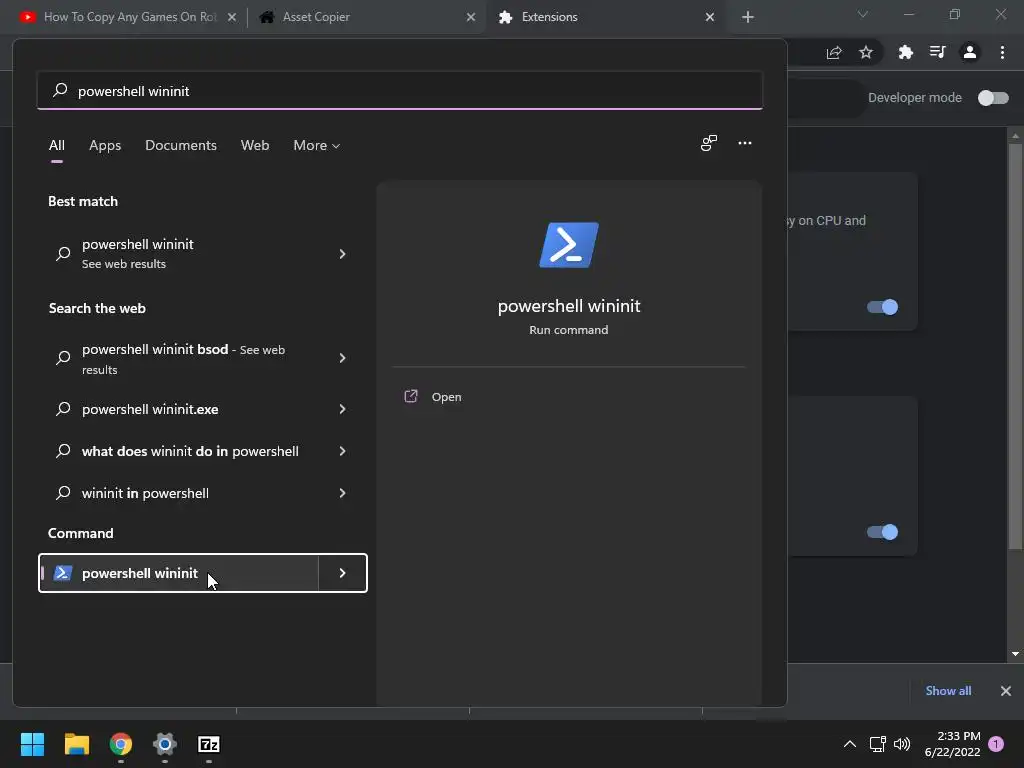Run the powershell wininit command result
Viewport: 1024px width, 768px height.
point(179,573)
